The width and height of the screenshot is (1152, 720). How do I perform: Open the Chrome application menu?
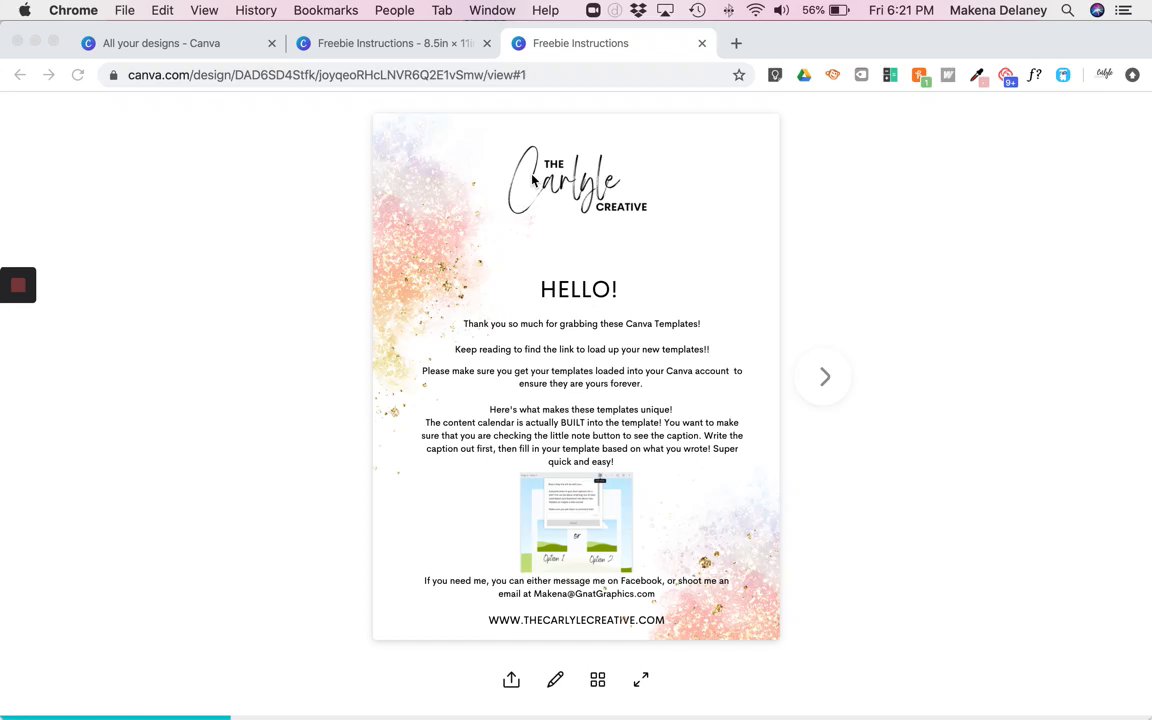(73, 10)
